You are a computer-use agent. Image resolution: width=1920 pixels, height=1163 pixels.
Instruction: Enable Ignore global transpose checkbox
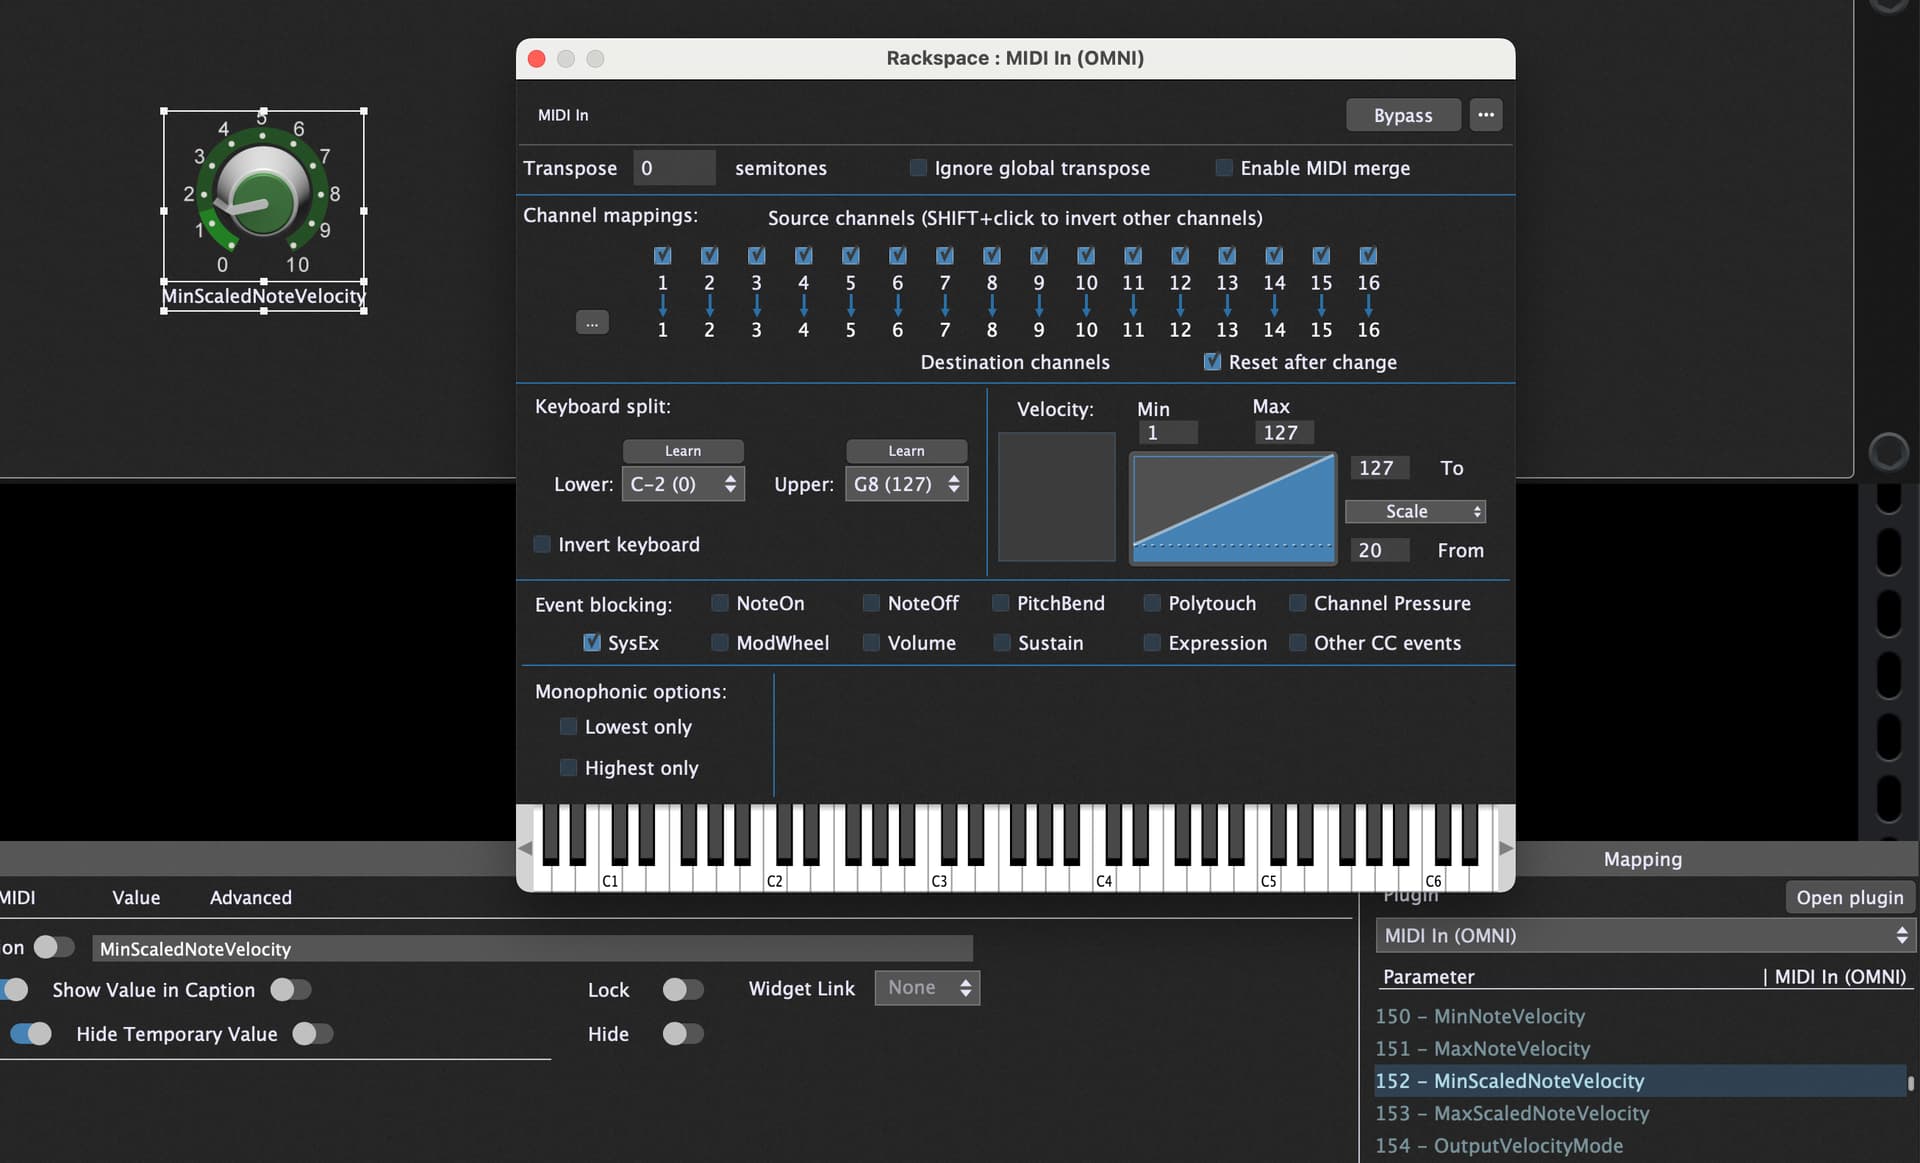pos(918,168)
